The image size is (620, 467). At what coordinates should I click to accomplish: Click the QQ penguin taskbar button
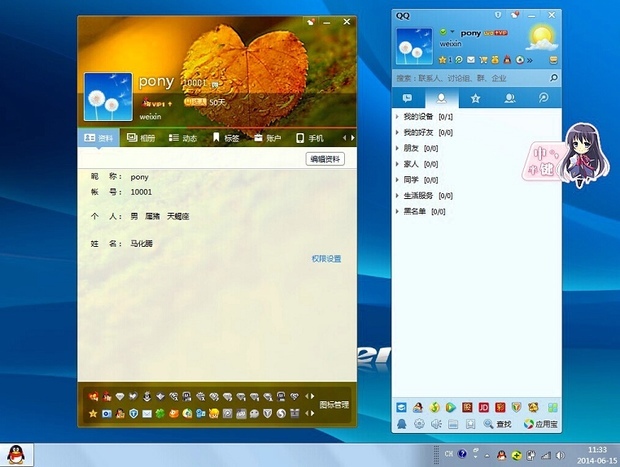coord(17,455)
